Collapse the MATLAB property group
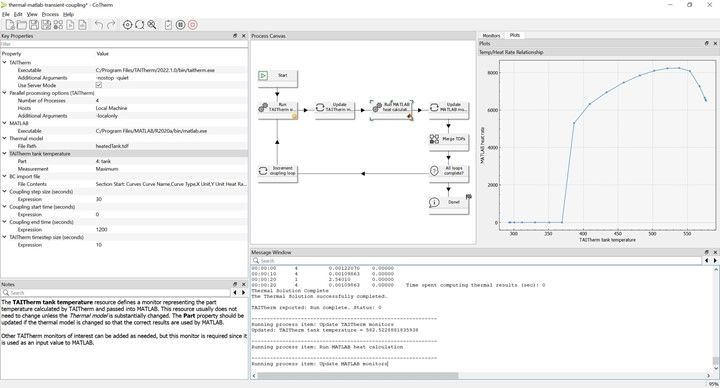 pos(5,123)
